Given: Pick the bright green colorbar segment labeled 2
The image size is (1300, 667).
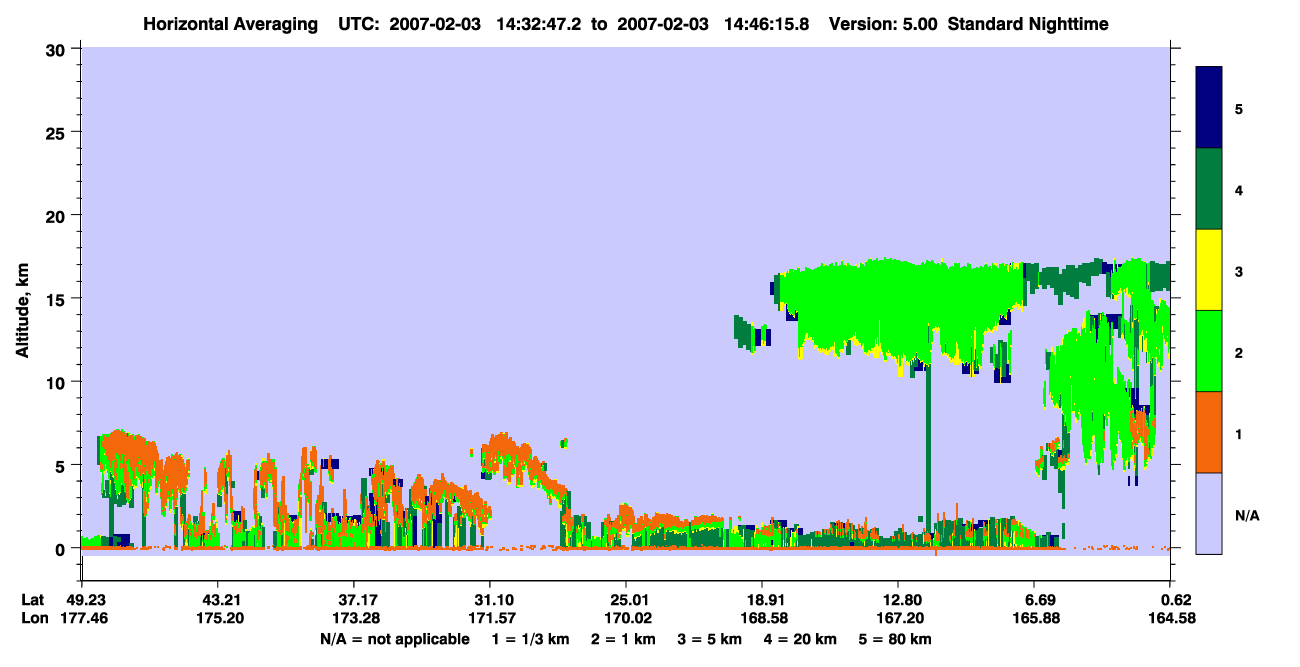Looking at the screenshot, I should pos(1209,351).
